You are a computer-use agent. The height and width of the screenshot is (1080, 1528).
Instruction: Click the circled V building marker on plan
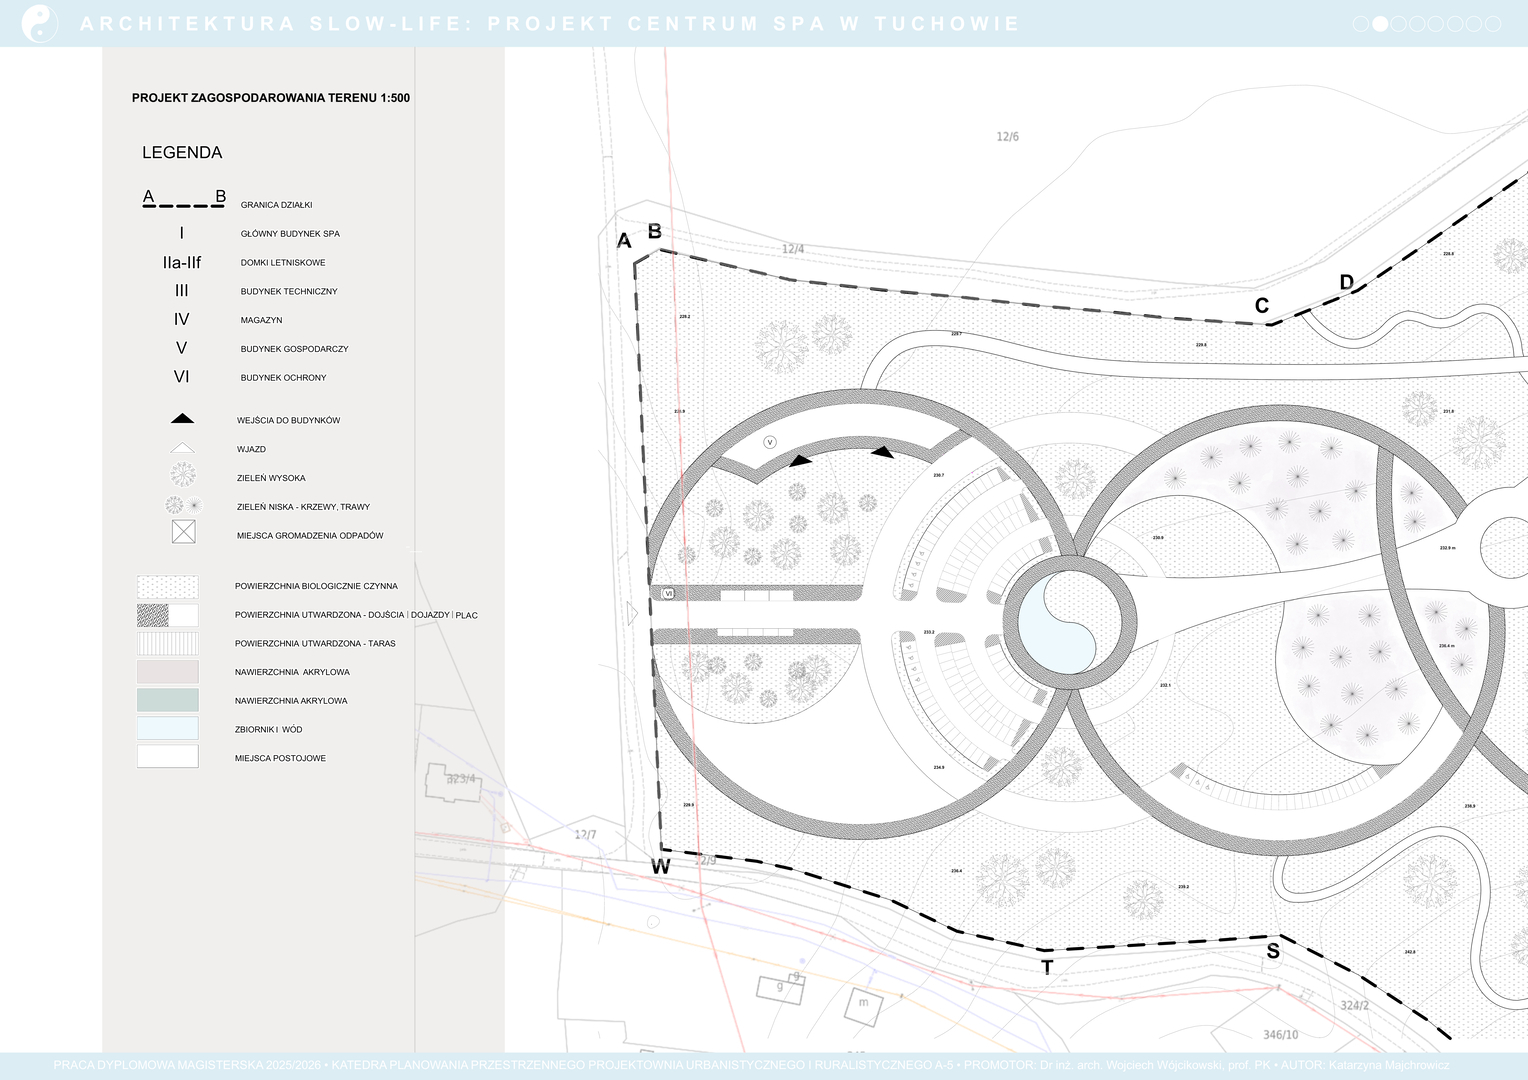(x=769, y=442)
